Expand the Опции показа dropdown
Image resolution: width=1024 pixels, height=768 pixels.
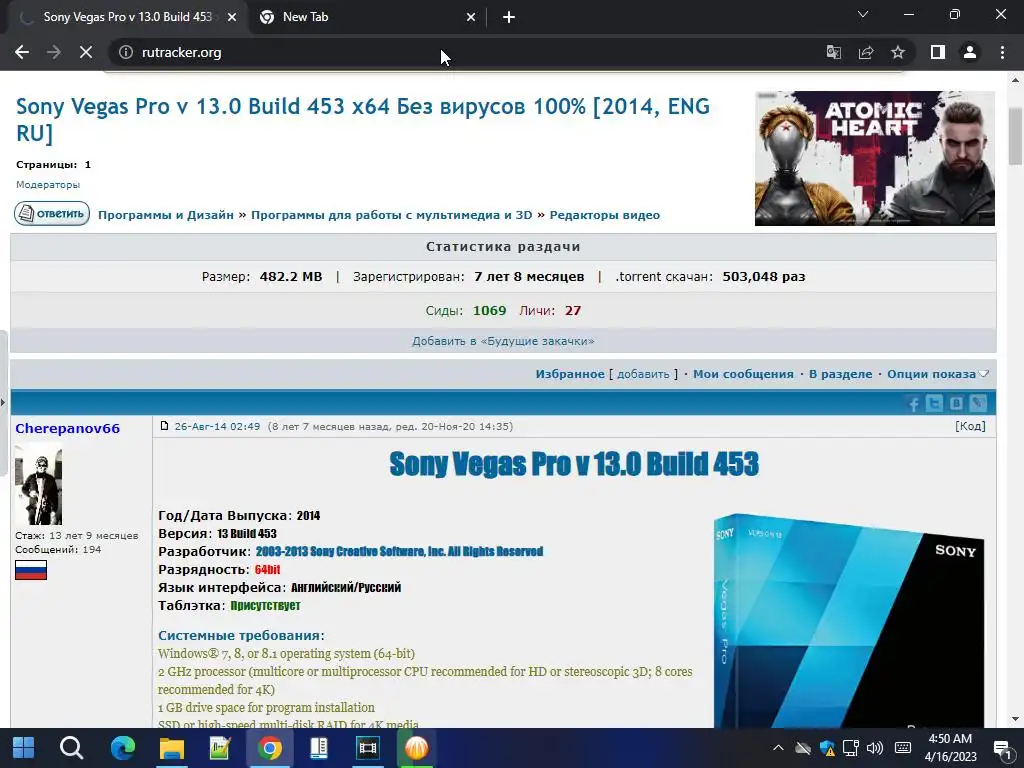(938, 374)
